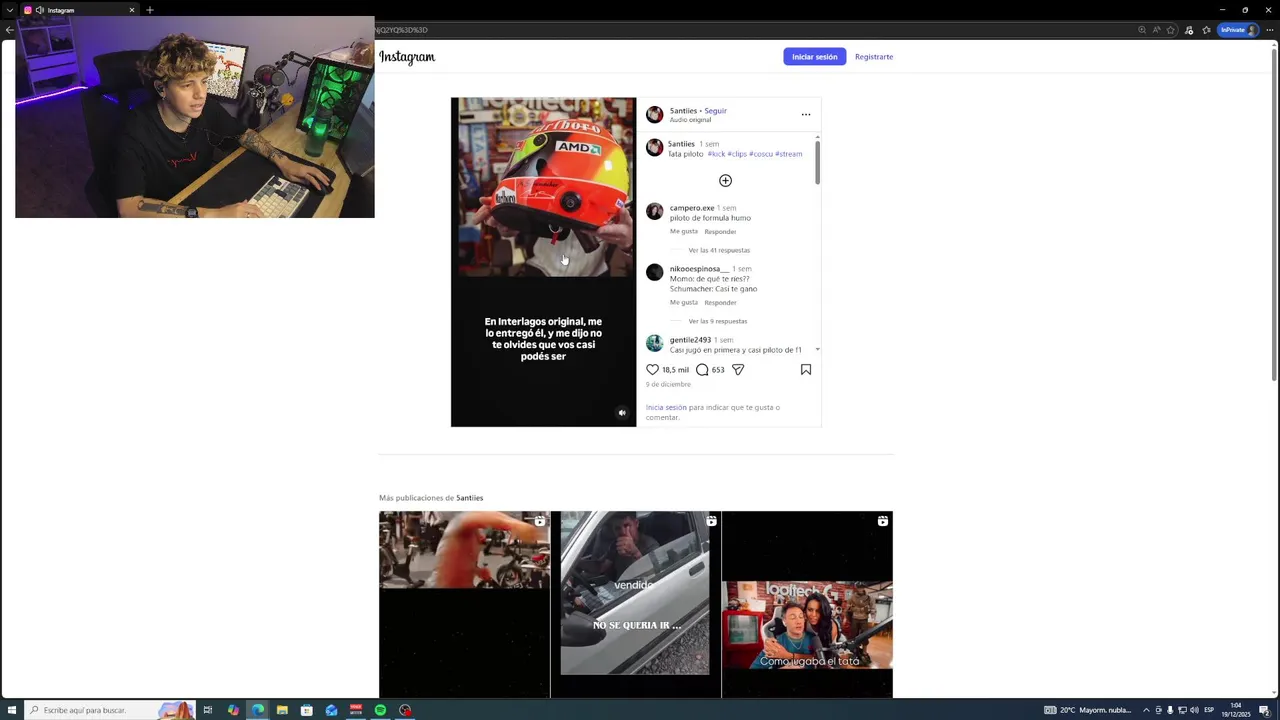The image size is (1280, 720).
Task: Open the campero.exe profile picture
Action: coord(655,211)
